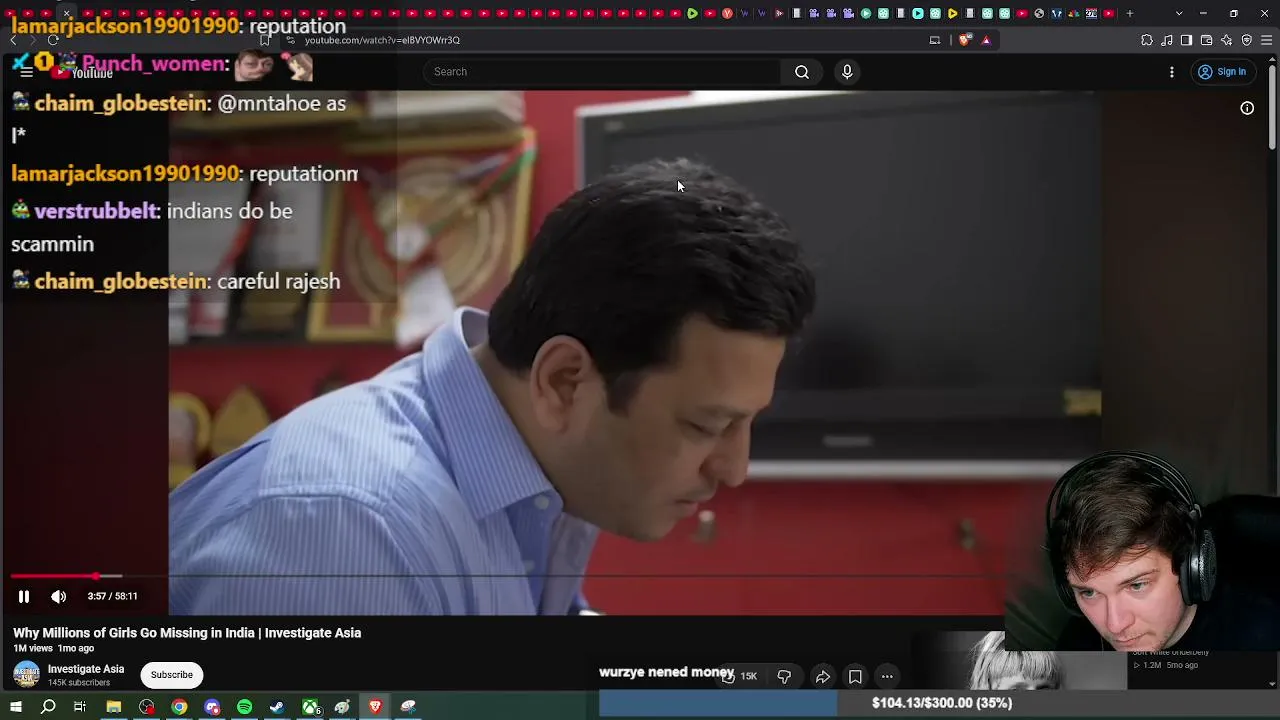Open the browser hamburger main menu
Viewport: 1280px width, 720px height.
1267,40
